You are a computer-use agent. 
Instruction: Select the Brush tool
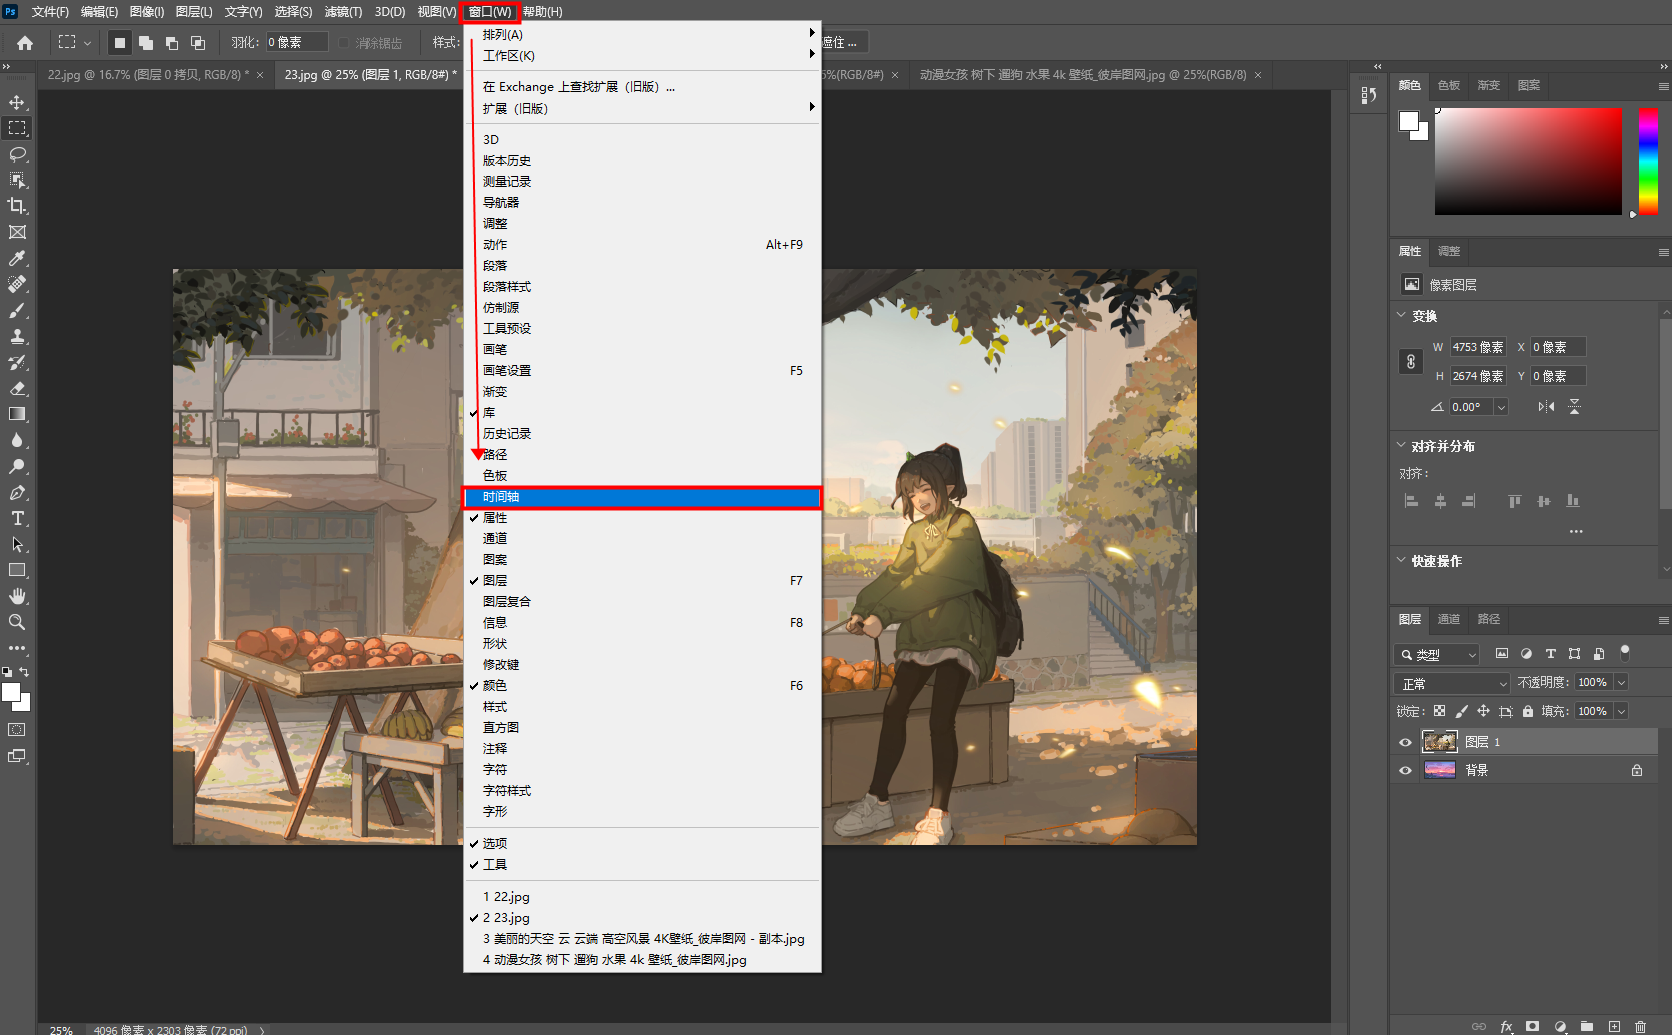(x=17, y=310)
